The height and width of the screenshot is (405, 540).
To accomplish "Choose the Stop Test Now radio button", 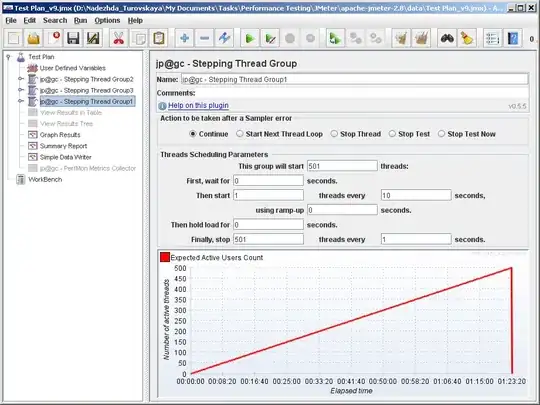I will coord(441,134).
